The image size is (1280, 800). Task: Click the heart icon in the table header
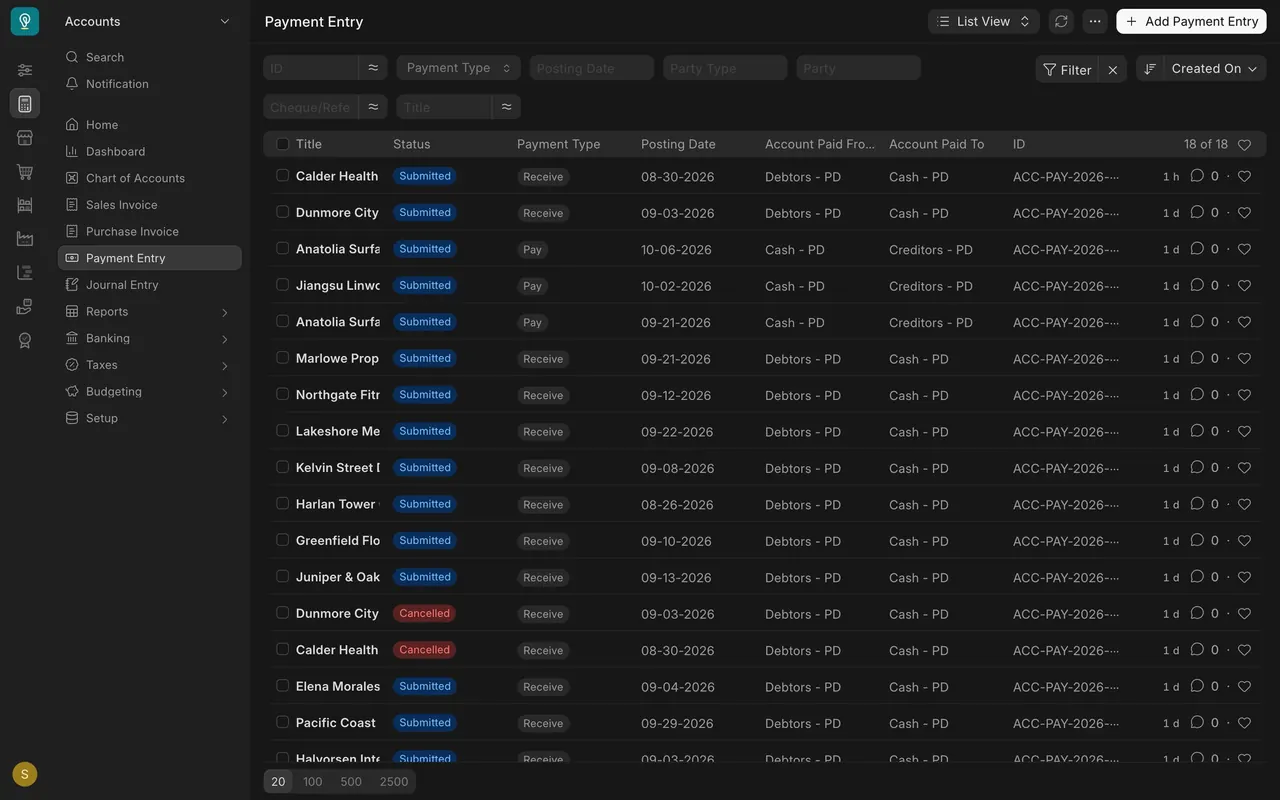(1244, 145)
